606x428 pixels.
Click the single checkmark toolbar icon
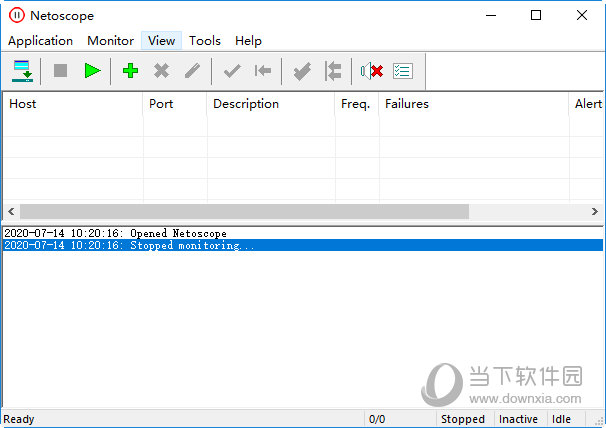click(x=232, y=71)
